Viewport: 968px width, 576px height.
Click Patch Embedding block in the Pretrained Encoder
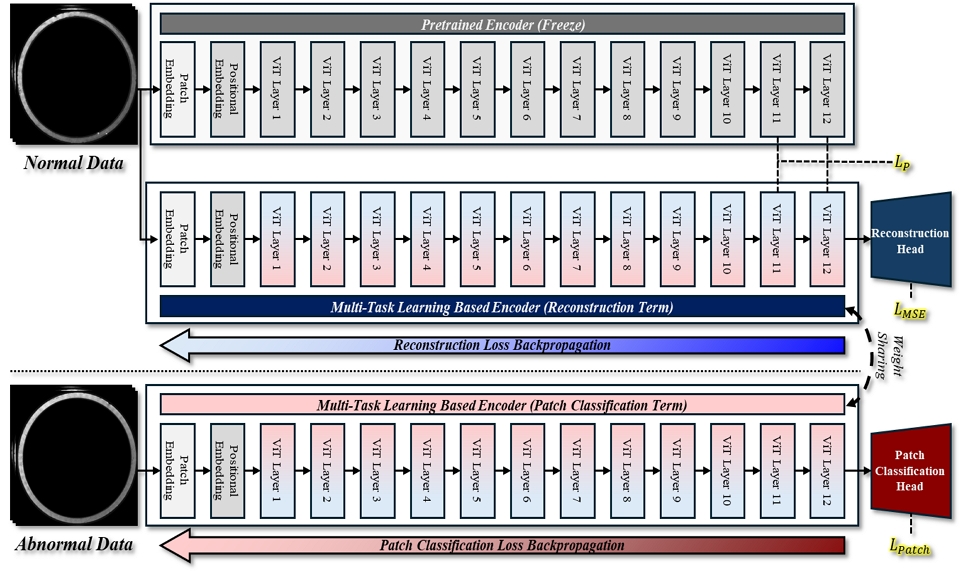point(178,89)
